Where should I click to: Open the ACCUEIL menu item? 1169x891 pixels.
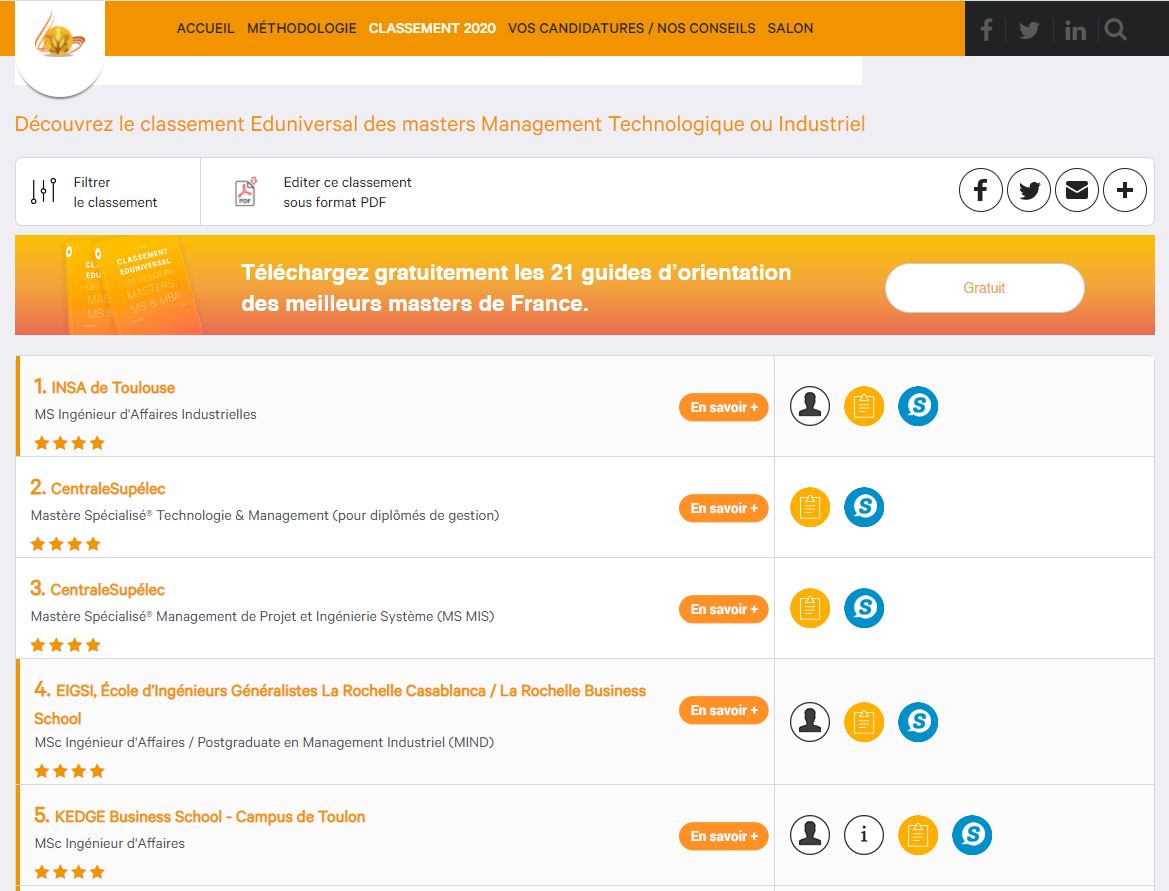click(x=205, y=28)
